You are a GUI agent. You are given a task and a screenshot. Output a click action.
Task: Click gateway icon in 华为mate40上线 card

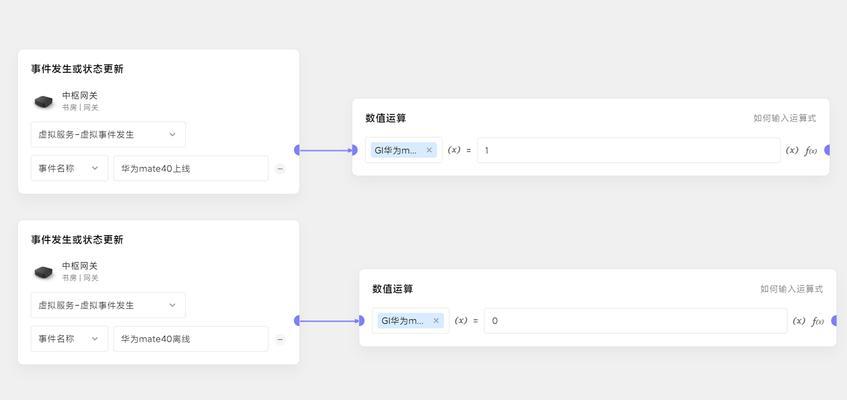(x=44, y=101)
